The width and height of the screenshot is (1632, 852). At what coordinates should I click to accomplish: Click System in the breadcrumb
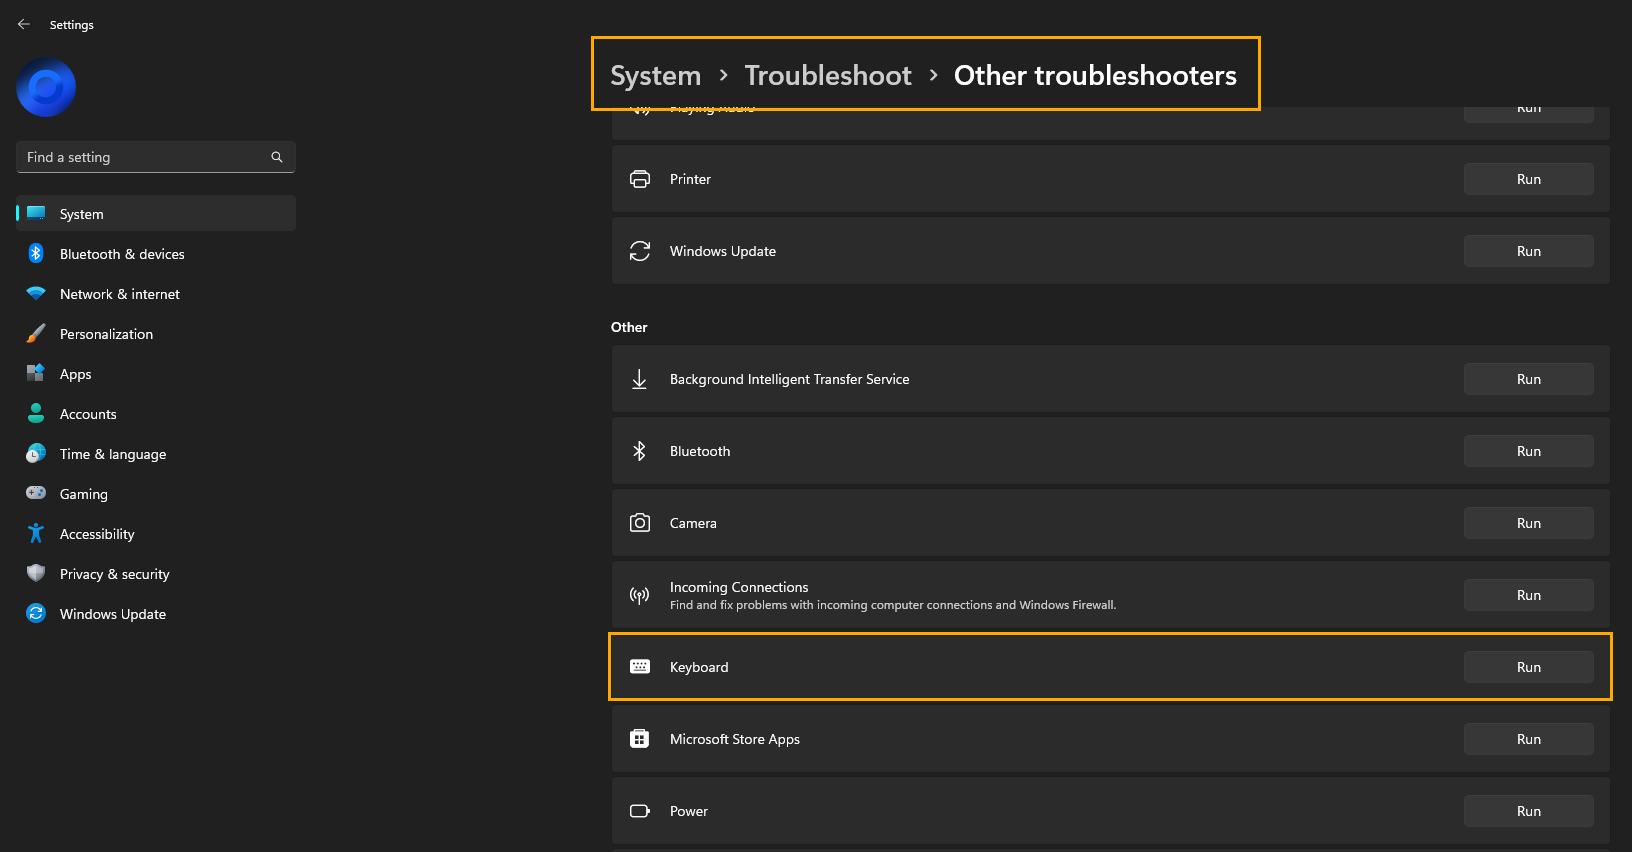pos(656,75)
